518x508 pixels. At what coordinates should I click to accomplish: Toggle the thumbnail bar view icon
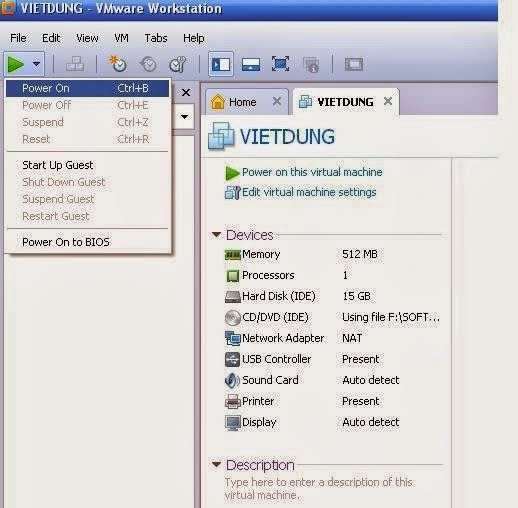click(x=251, y=64)
